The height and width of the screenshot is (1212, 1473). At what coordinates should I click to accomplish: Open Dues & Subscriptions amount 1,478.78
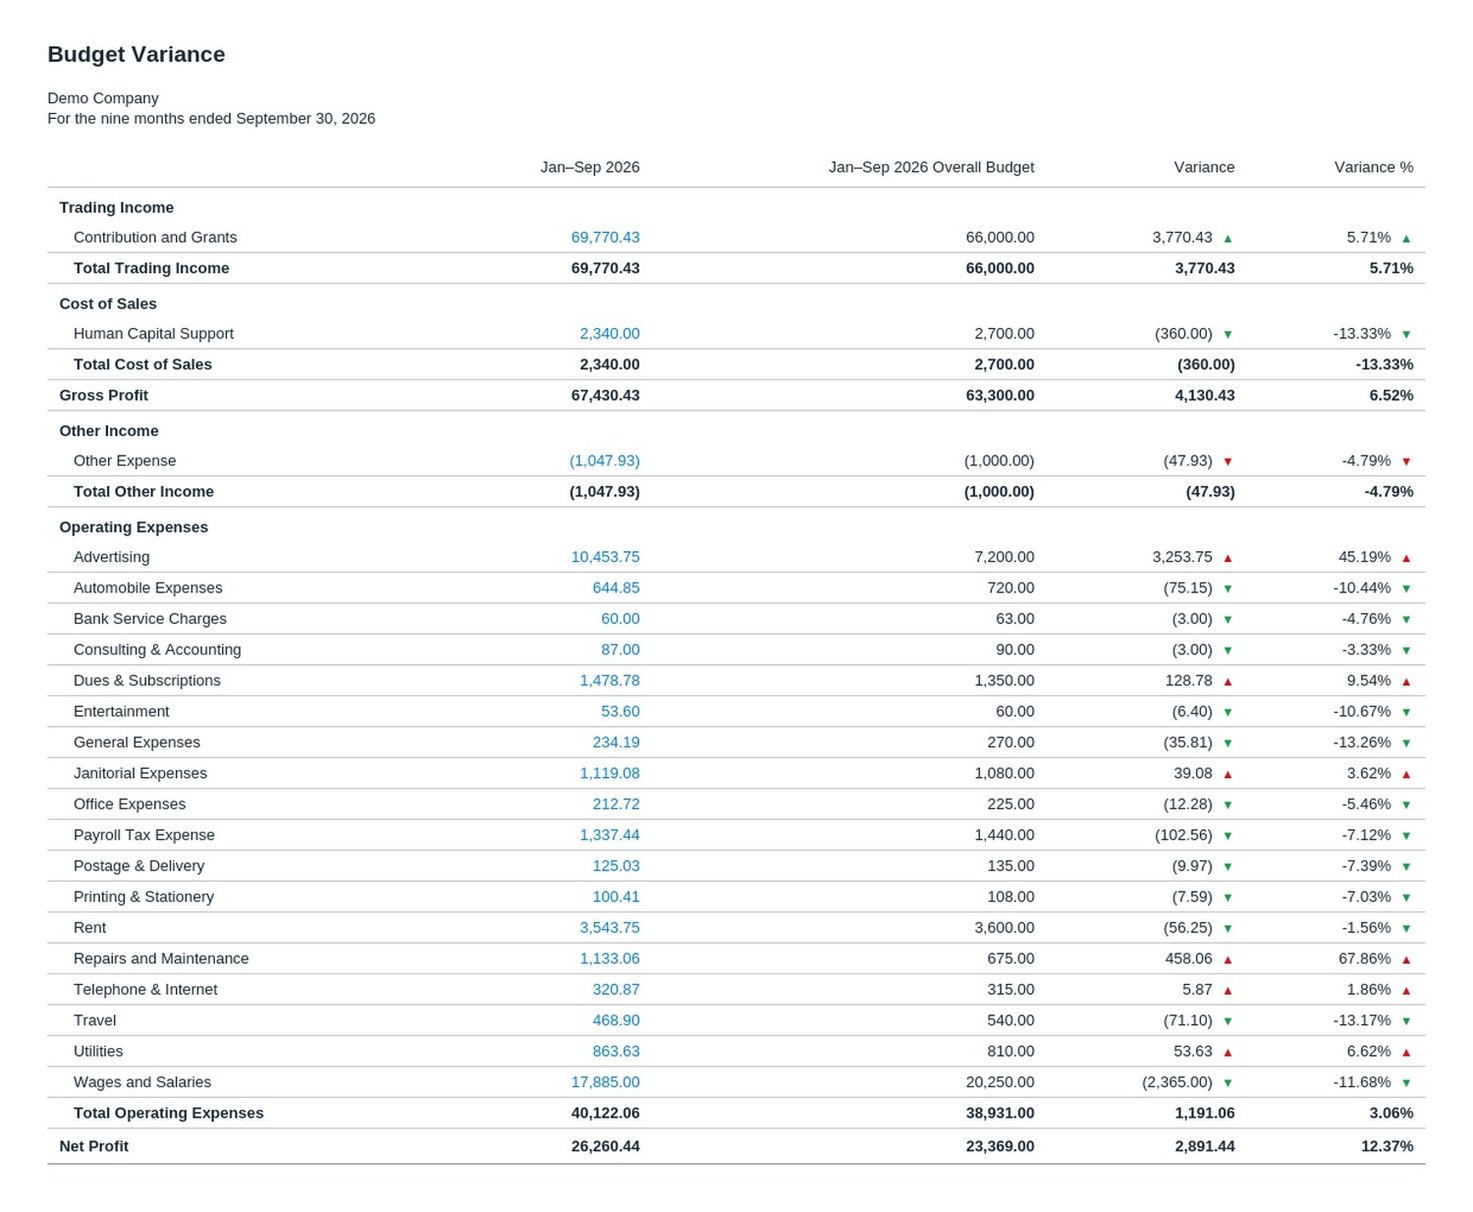[609, 680]
